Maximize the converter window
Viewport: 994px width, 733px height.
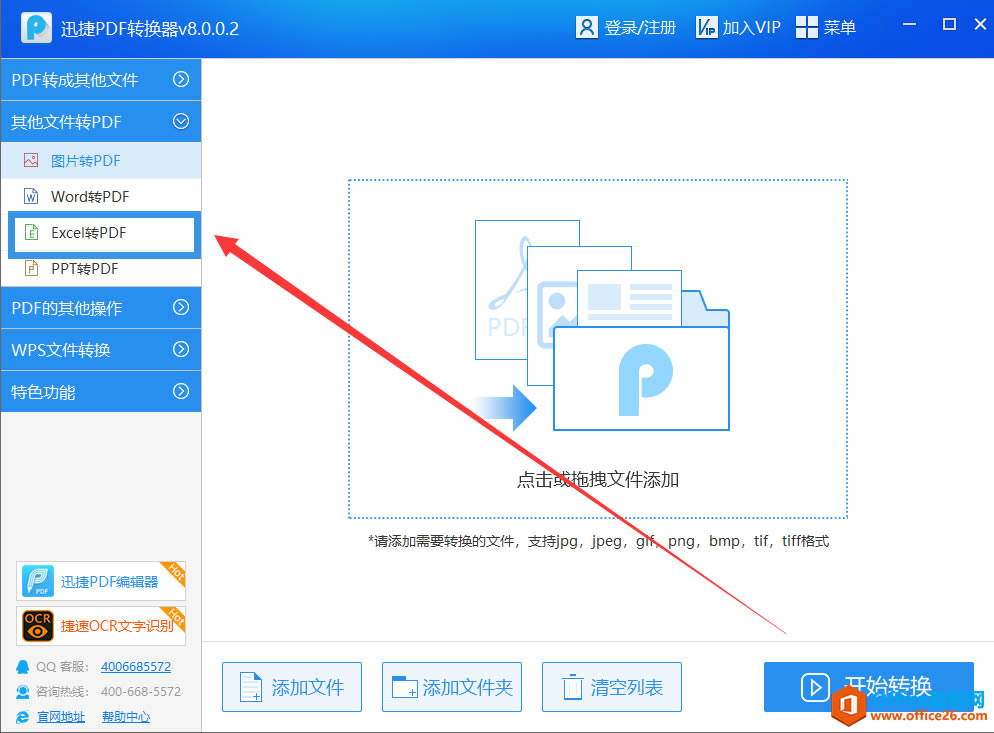(949, 24)
